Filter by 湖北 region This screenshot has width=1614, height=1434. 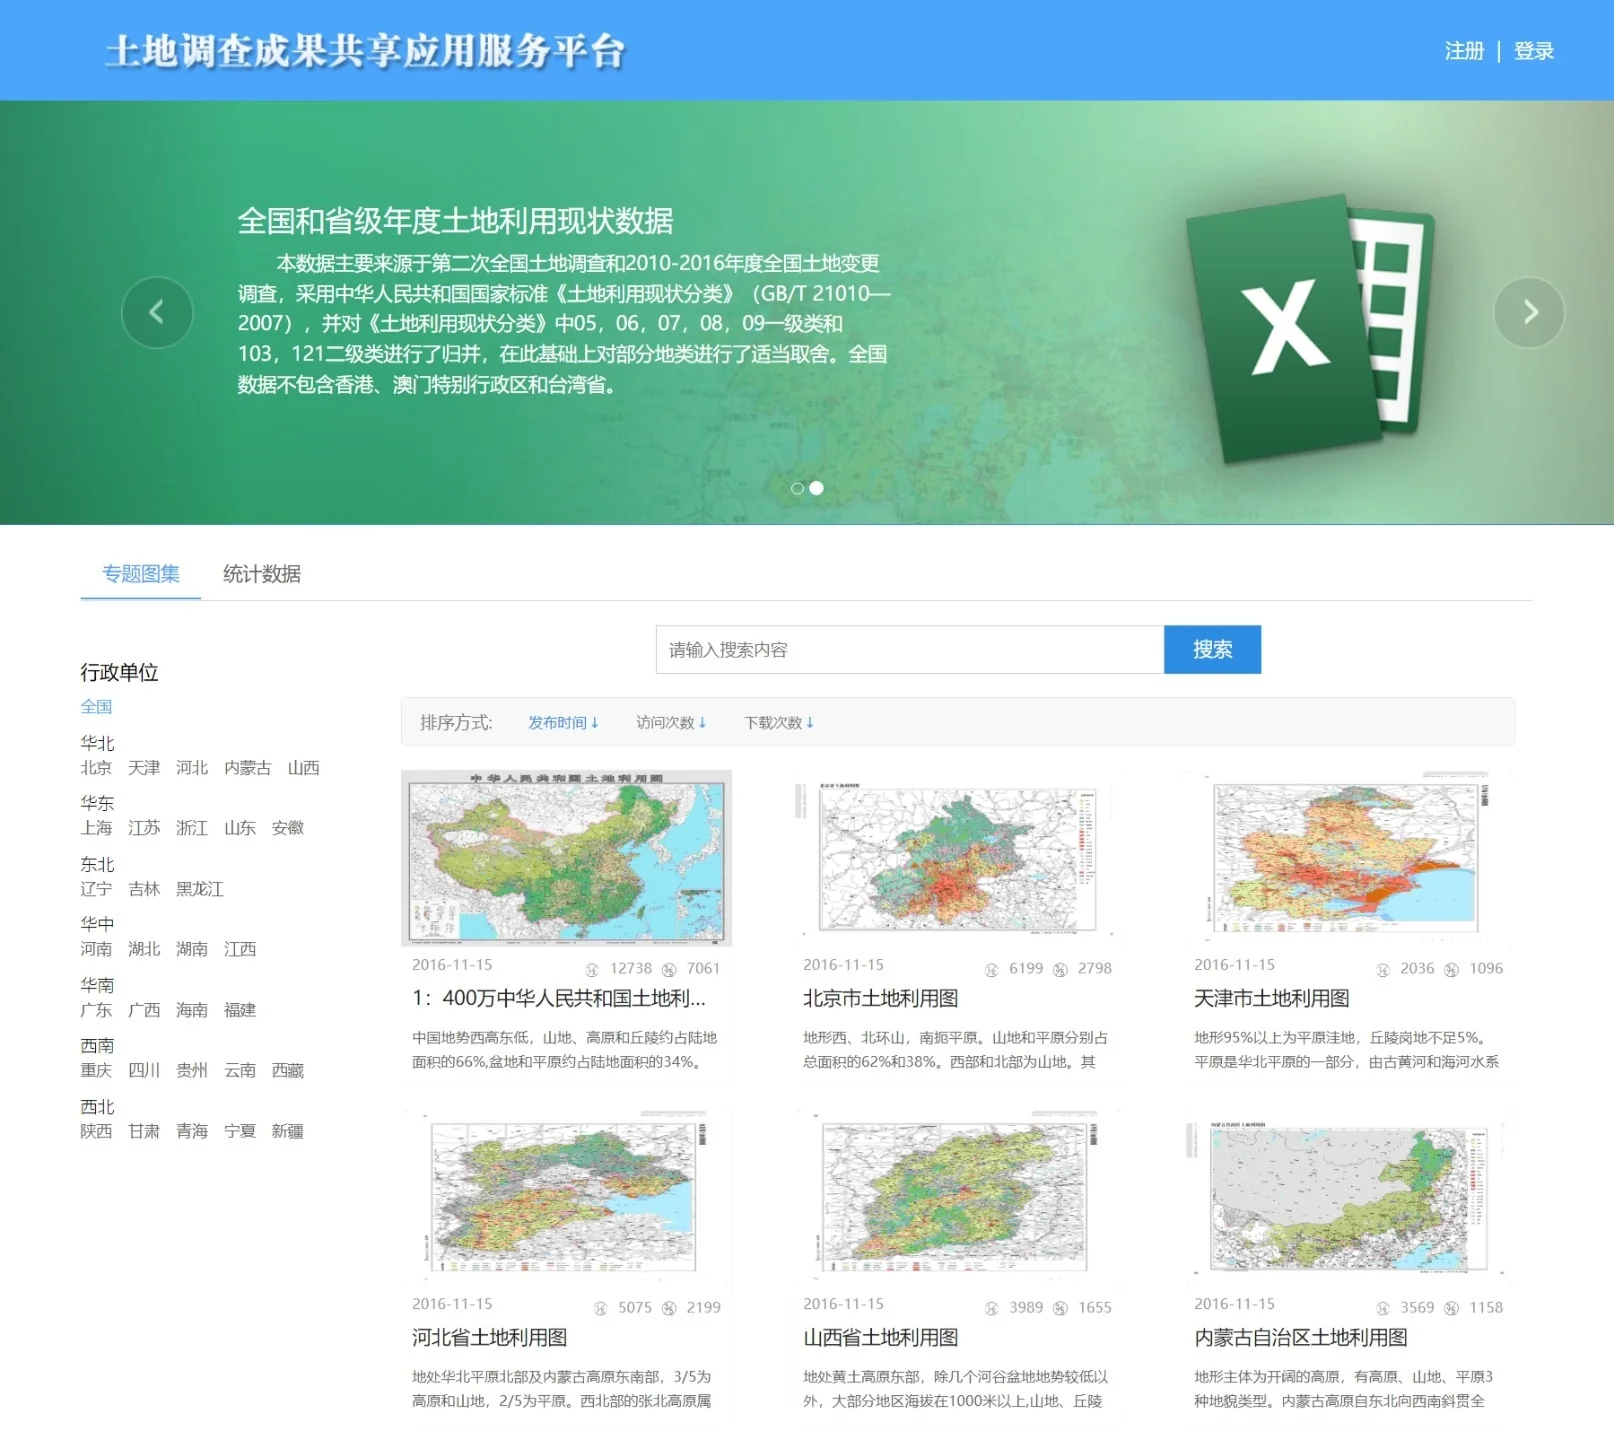coord(144,949)
